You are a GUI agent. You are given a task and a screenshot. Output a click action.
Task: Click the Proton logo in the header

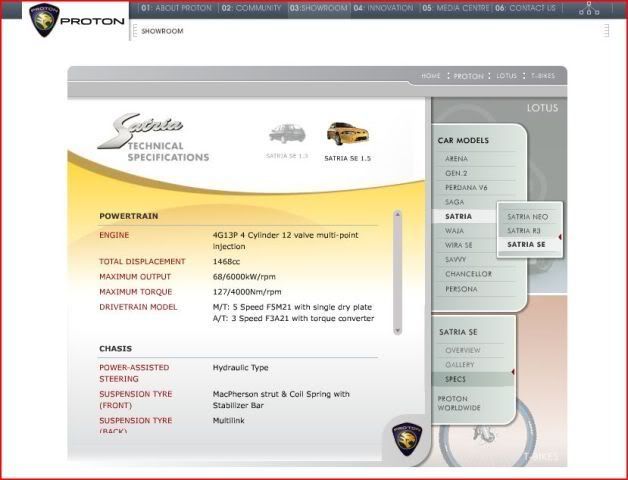(45, 19)
